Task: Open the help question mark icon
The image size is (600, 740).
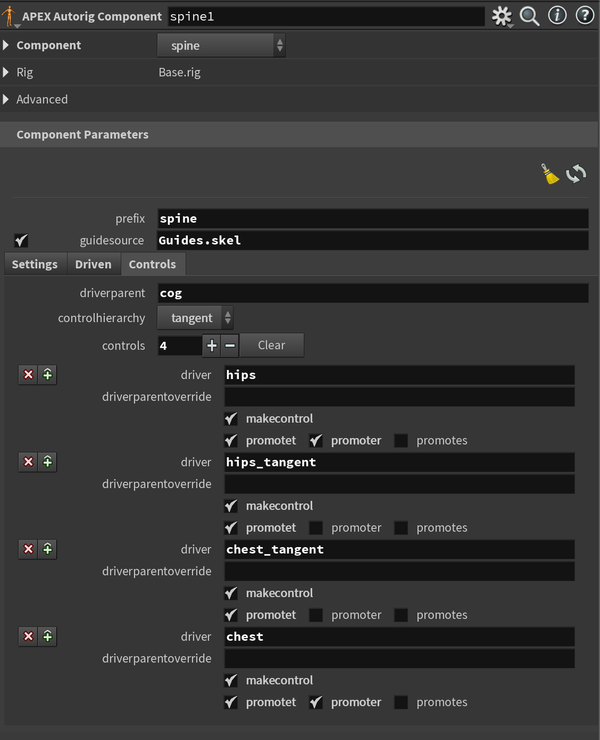Action: [x=584, y=16]
